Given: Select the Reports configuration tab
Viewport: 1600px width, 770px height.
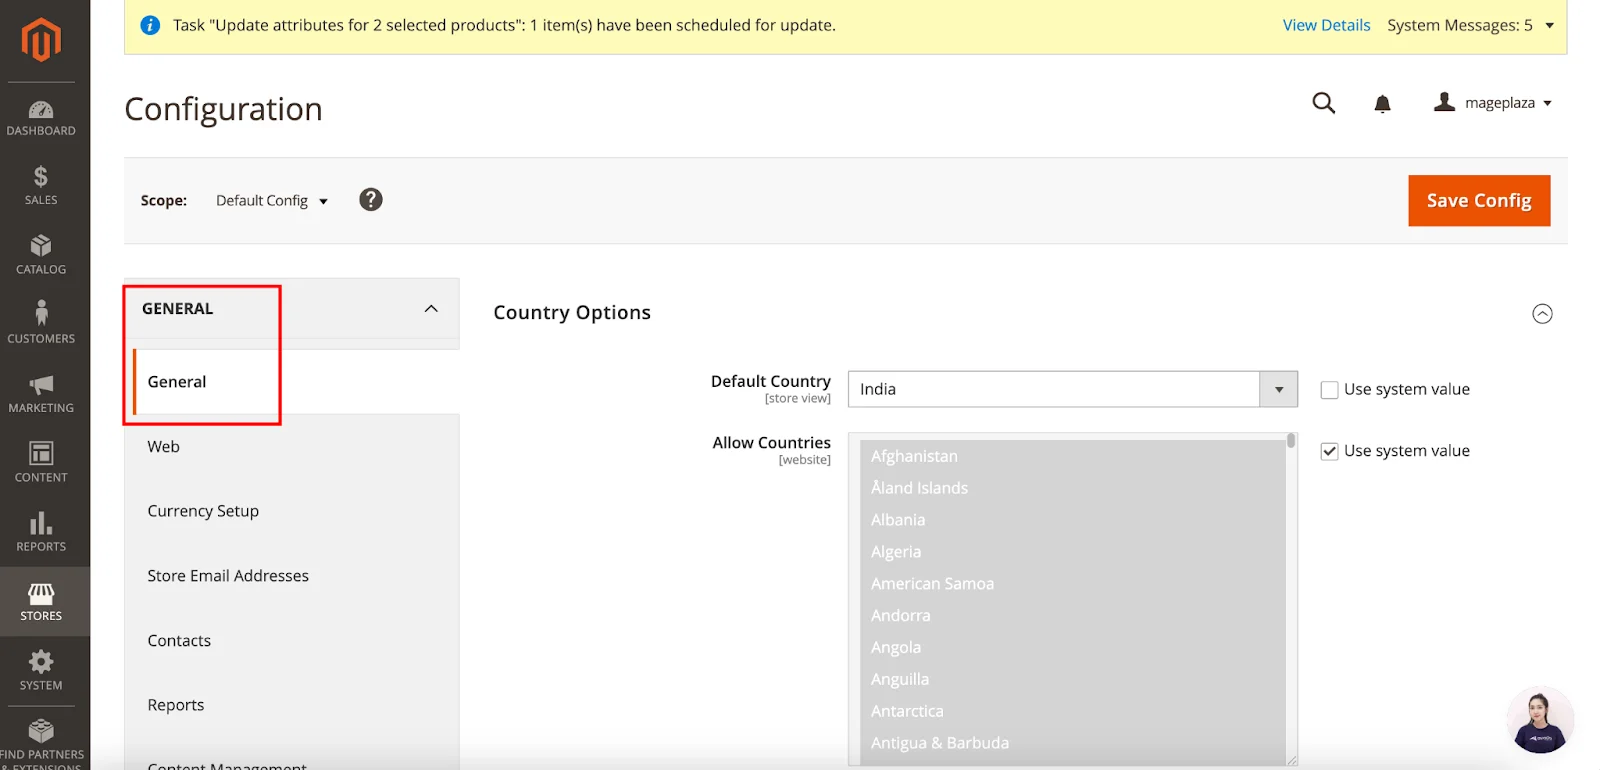Looking at the screenshot, I should tap(292, 705).
